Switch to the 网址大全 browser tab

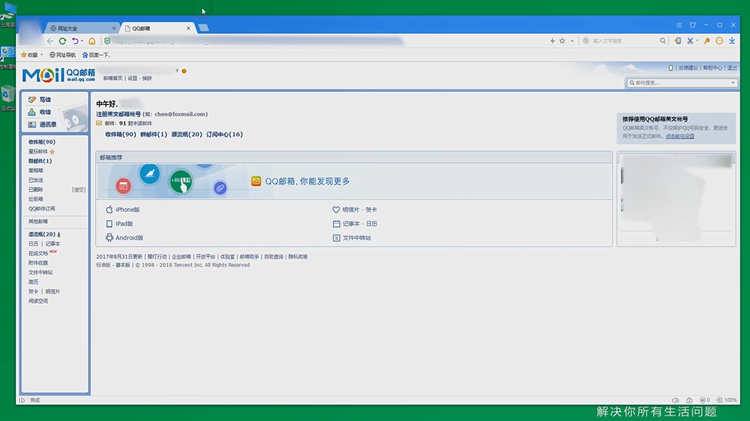(82, 28)
